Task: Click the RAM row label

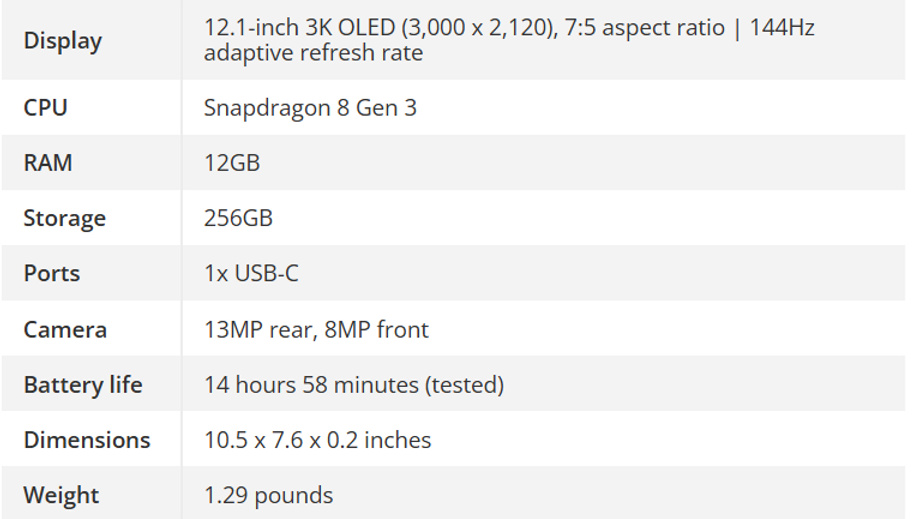Action: 48,163
